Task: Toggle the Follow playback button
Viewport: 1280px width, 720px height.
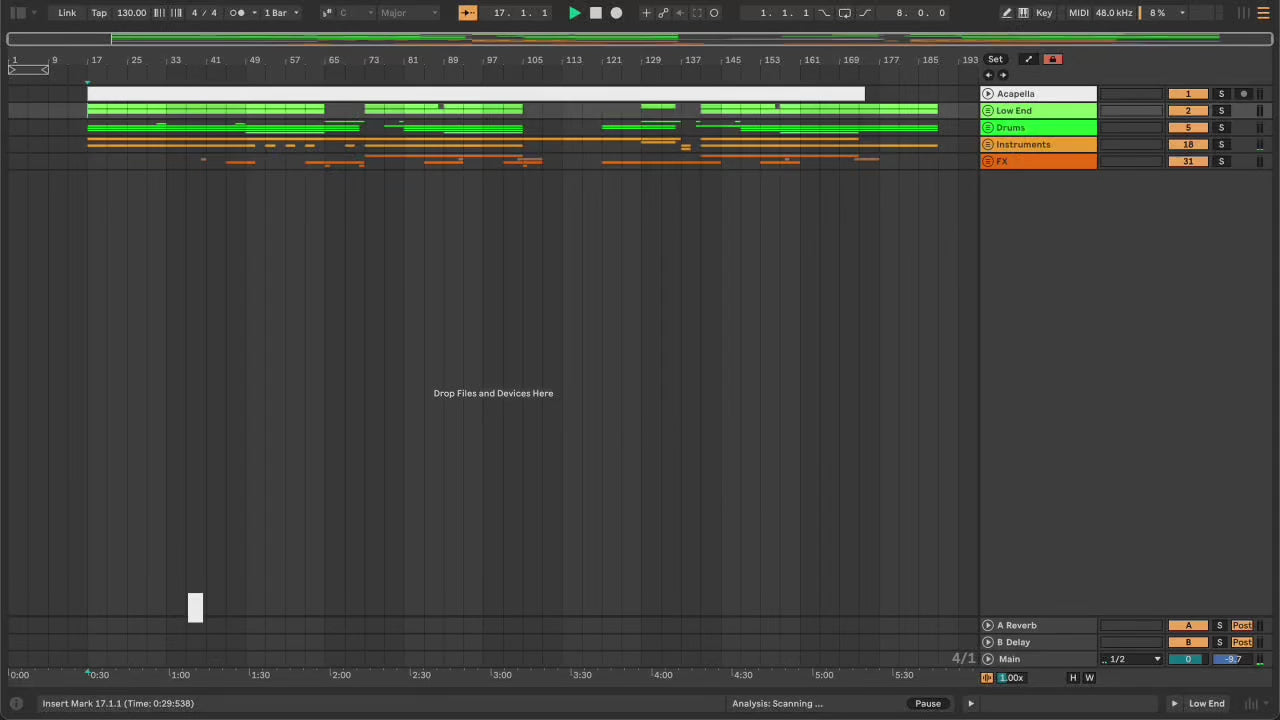Action: 467,13
